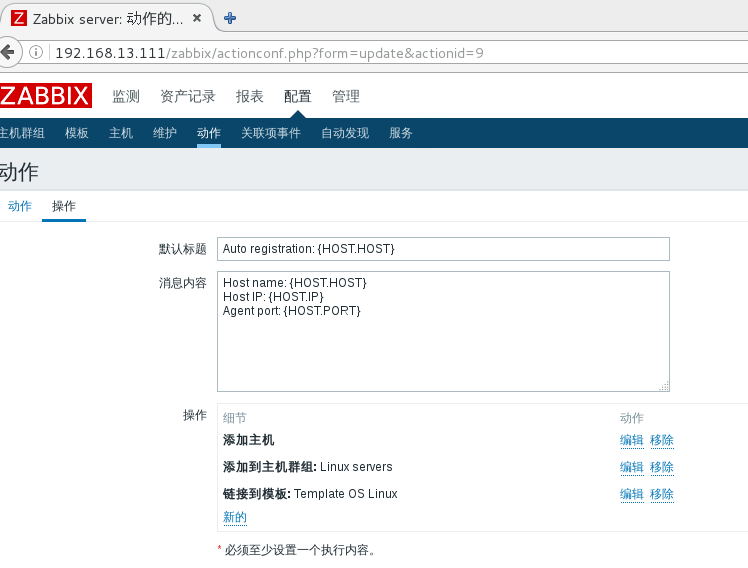Edit the 添加主机 operation
This screenshot has height=568, width=748.
click(x=632, y=440)
